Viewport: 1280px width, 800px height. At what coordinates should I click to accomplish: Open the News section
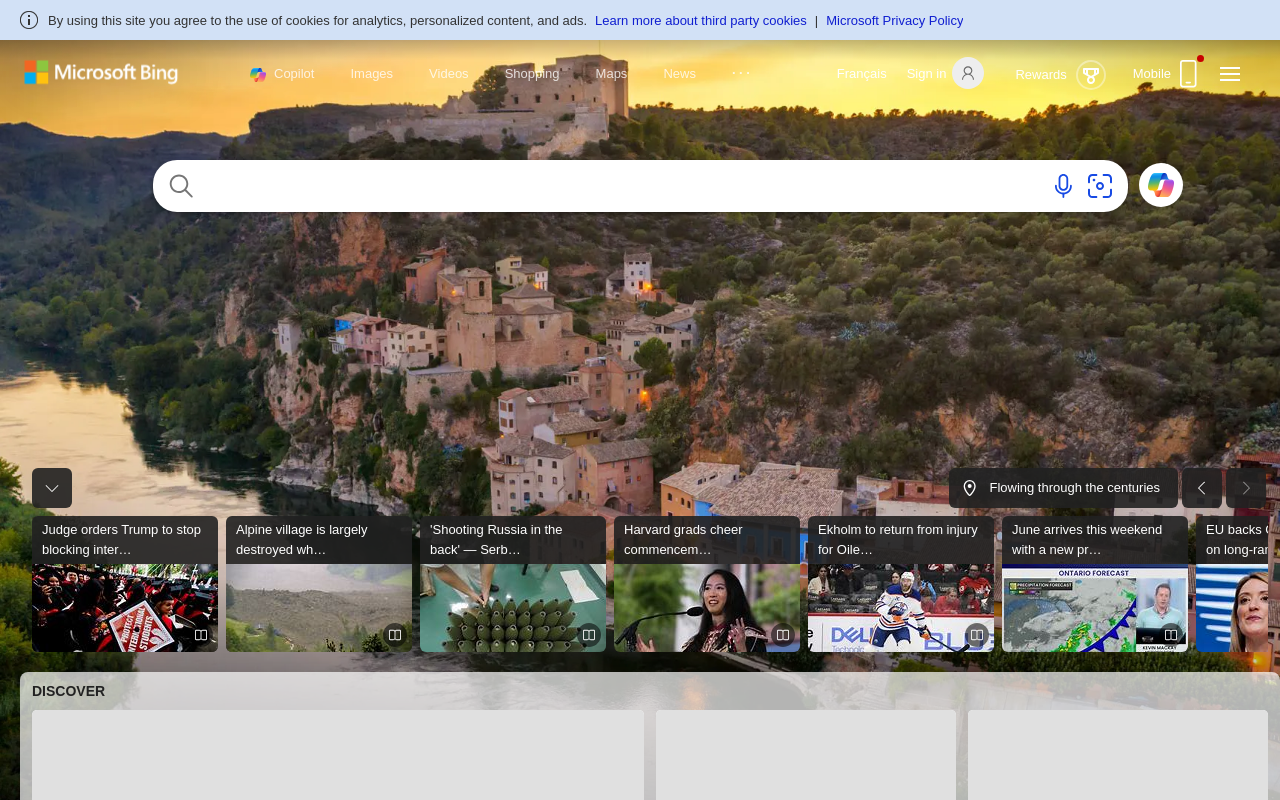679,73
